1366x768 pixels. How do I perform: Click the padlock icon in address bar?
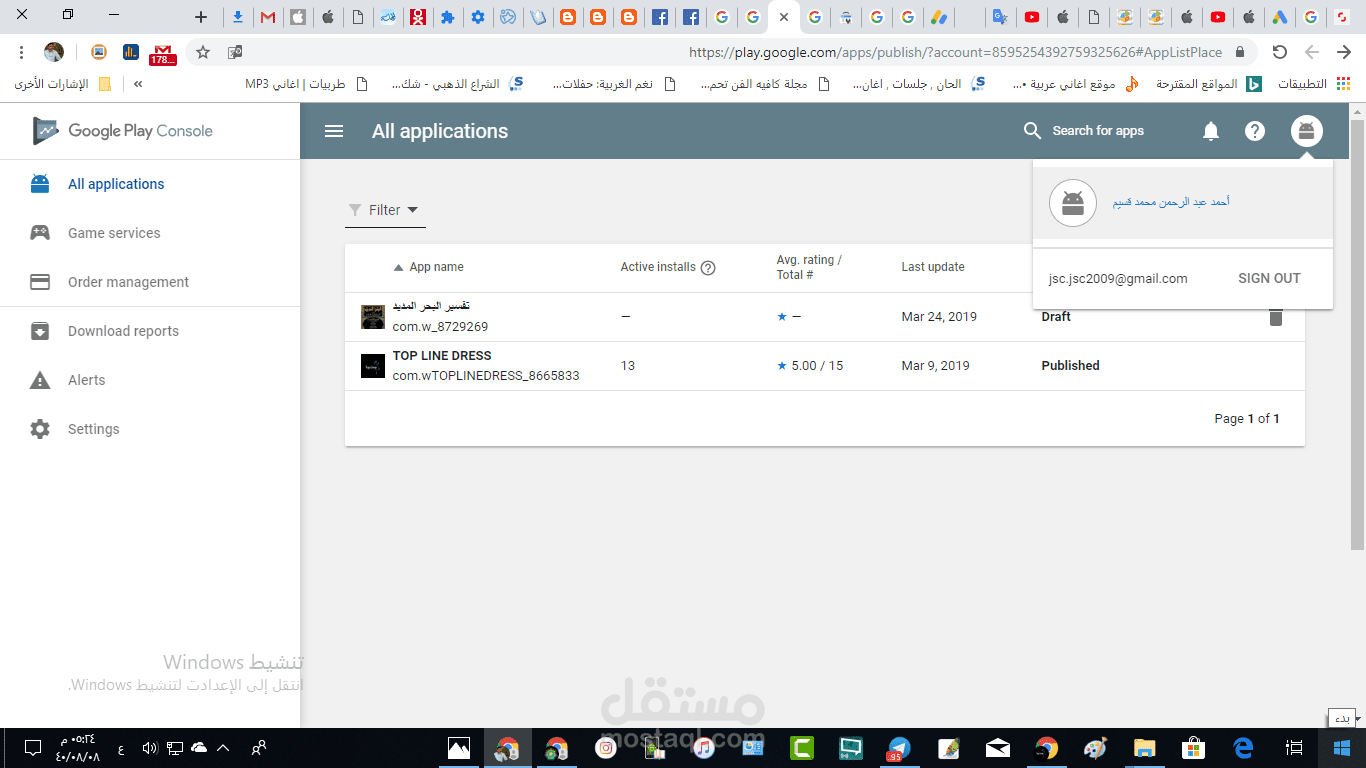[1240, 52]
